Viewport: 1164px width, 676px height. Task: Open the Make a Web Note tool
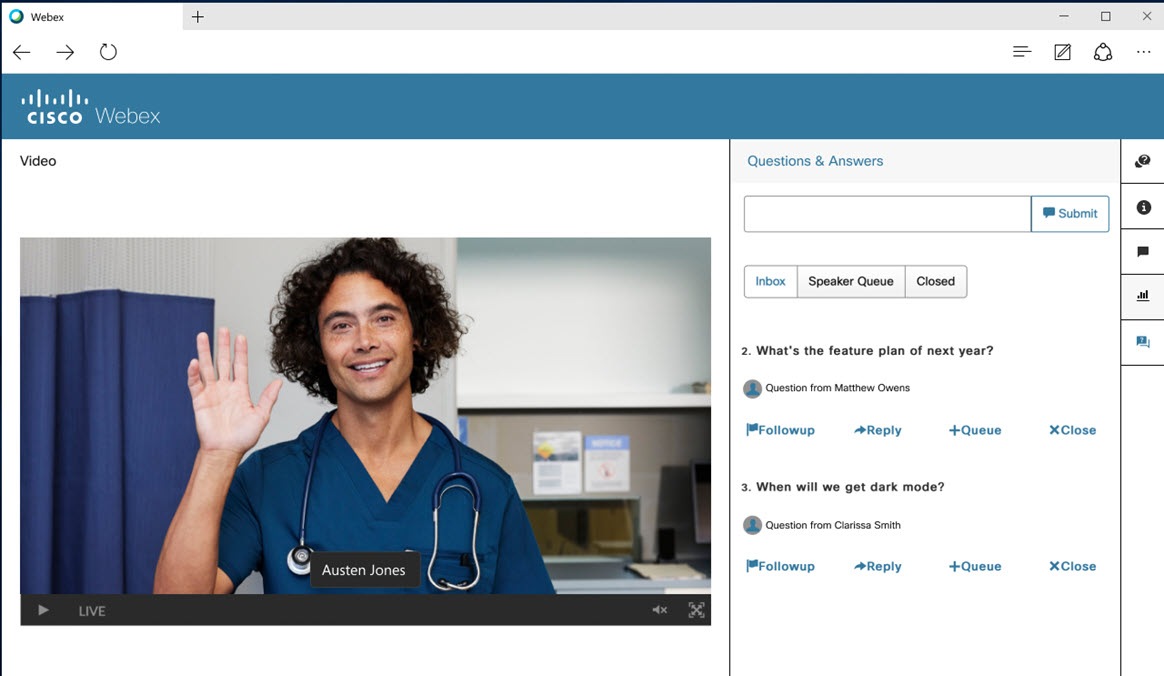coord(1062,51)
